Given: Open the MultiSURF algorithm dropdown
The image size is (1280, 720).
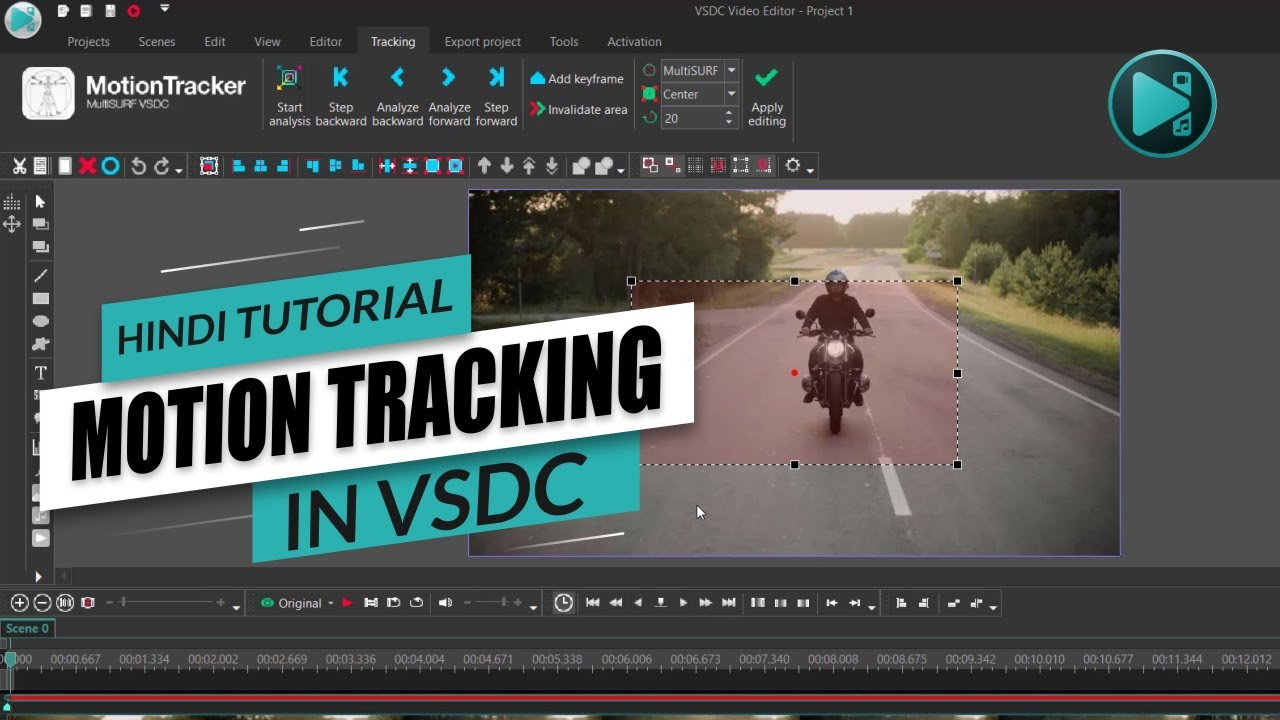Looking at the screenshot, I should tap(732, 70).
